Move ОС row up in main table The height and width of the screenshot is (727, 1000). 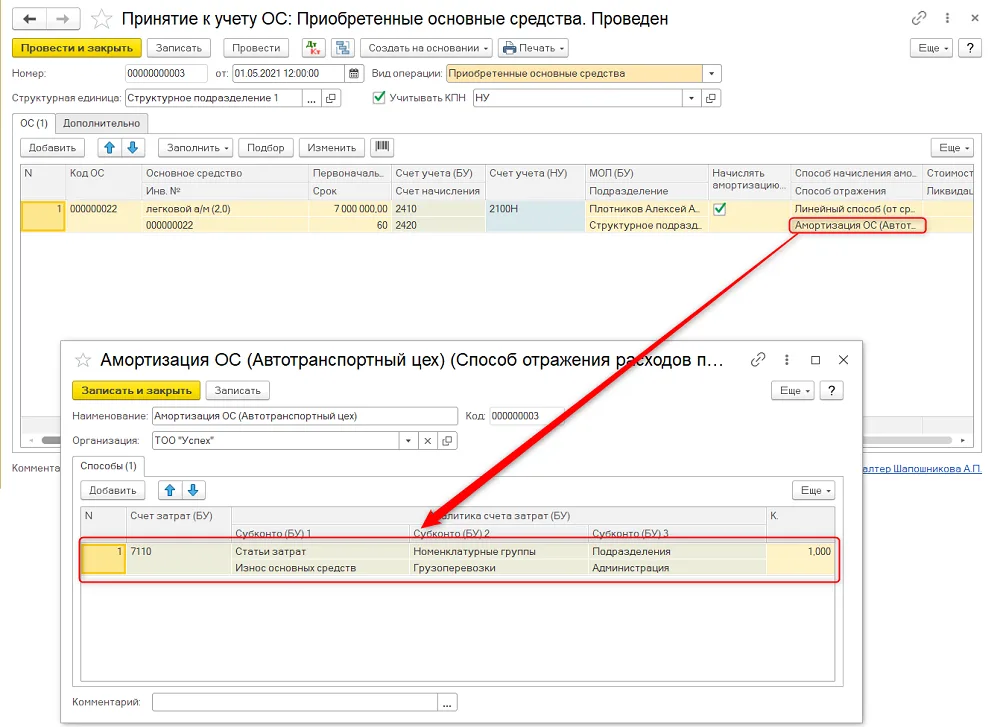[x=110, y=148]
